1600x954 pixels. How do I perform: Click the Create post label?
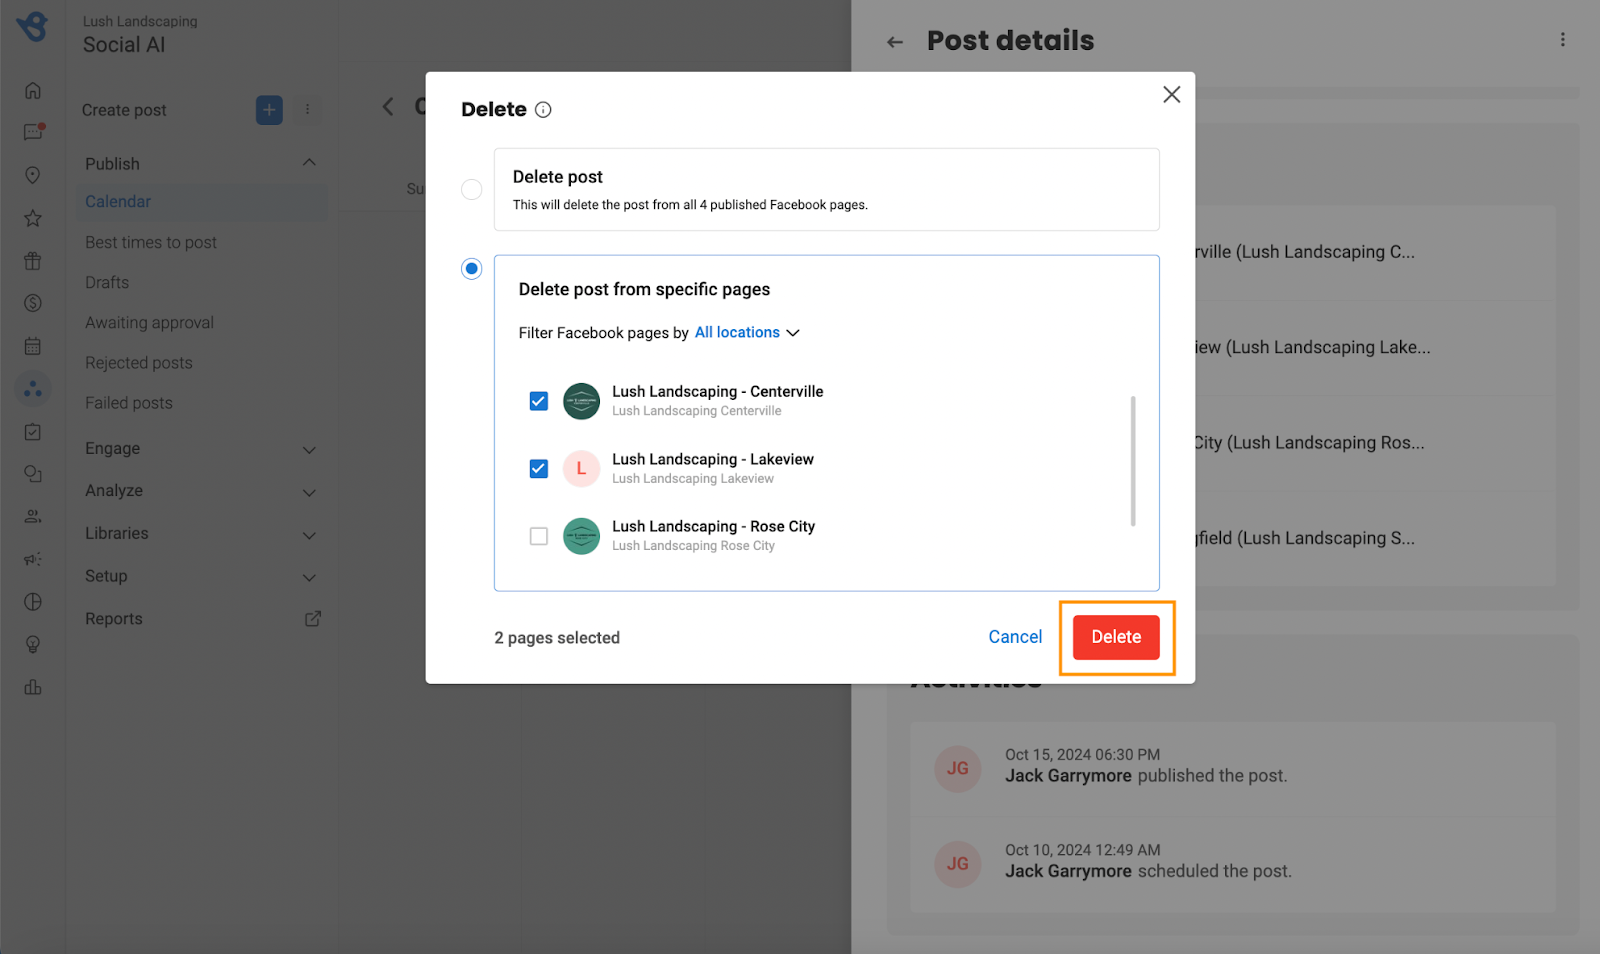point(124,110)
